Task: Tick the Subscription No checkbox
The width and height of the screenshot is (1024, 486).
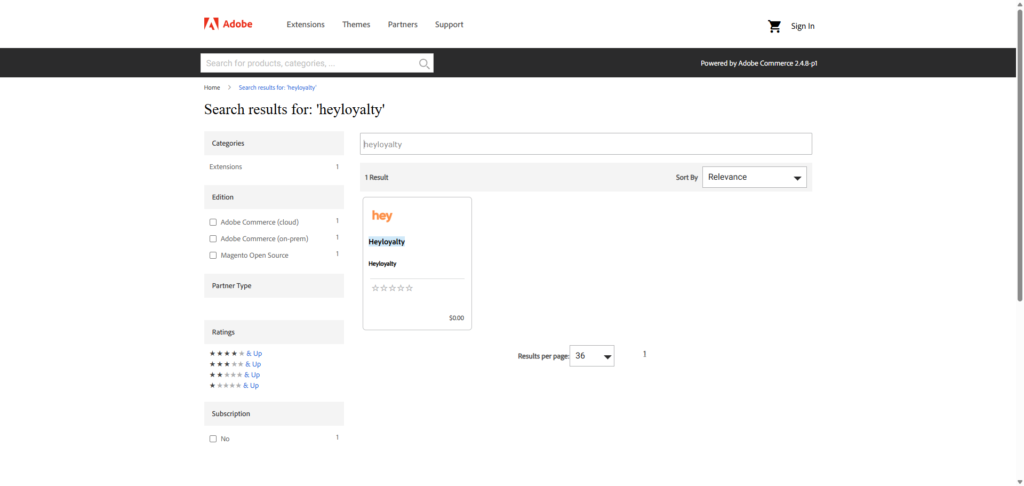Action: [x=213, y=439]
